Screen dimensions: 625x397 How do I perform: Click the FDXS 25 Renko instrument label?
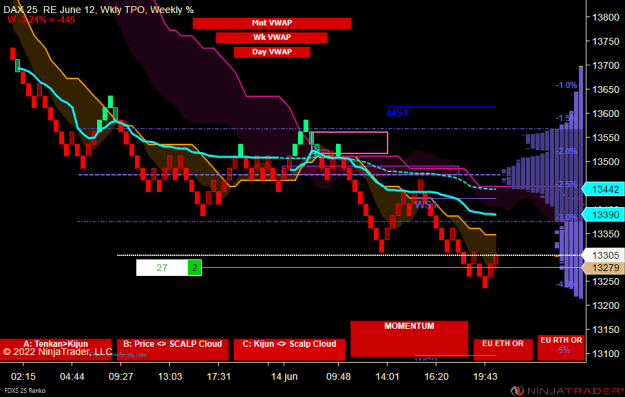click(24, 391)
